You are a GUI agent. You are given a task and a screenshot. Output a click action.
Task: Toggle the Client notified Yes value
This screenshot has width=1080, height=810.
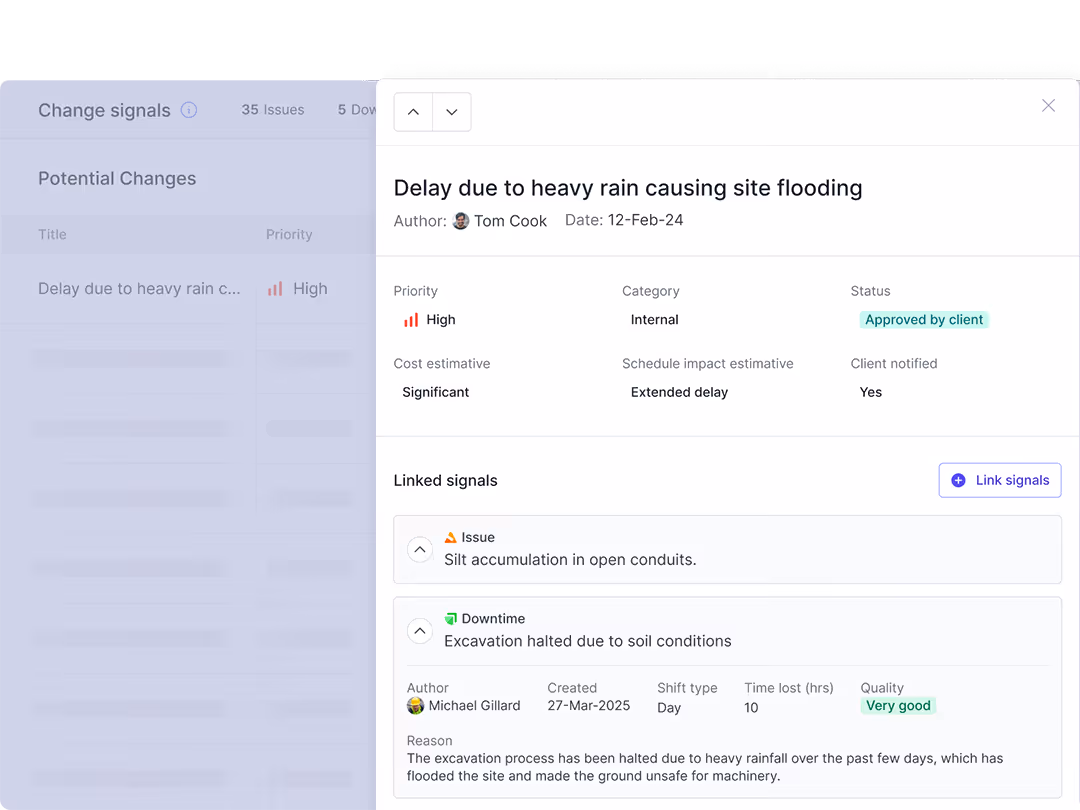click(x=870, y=392)
